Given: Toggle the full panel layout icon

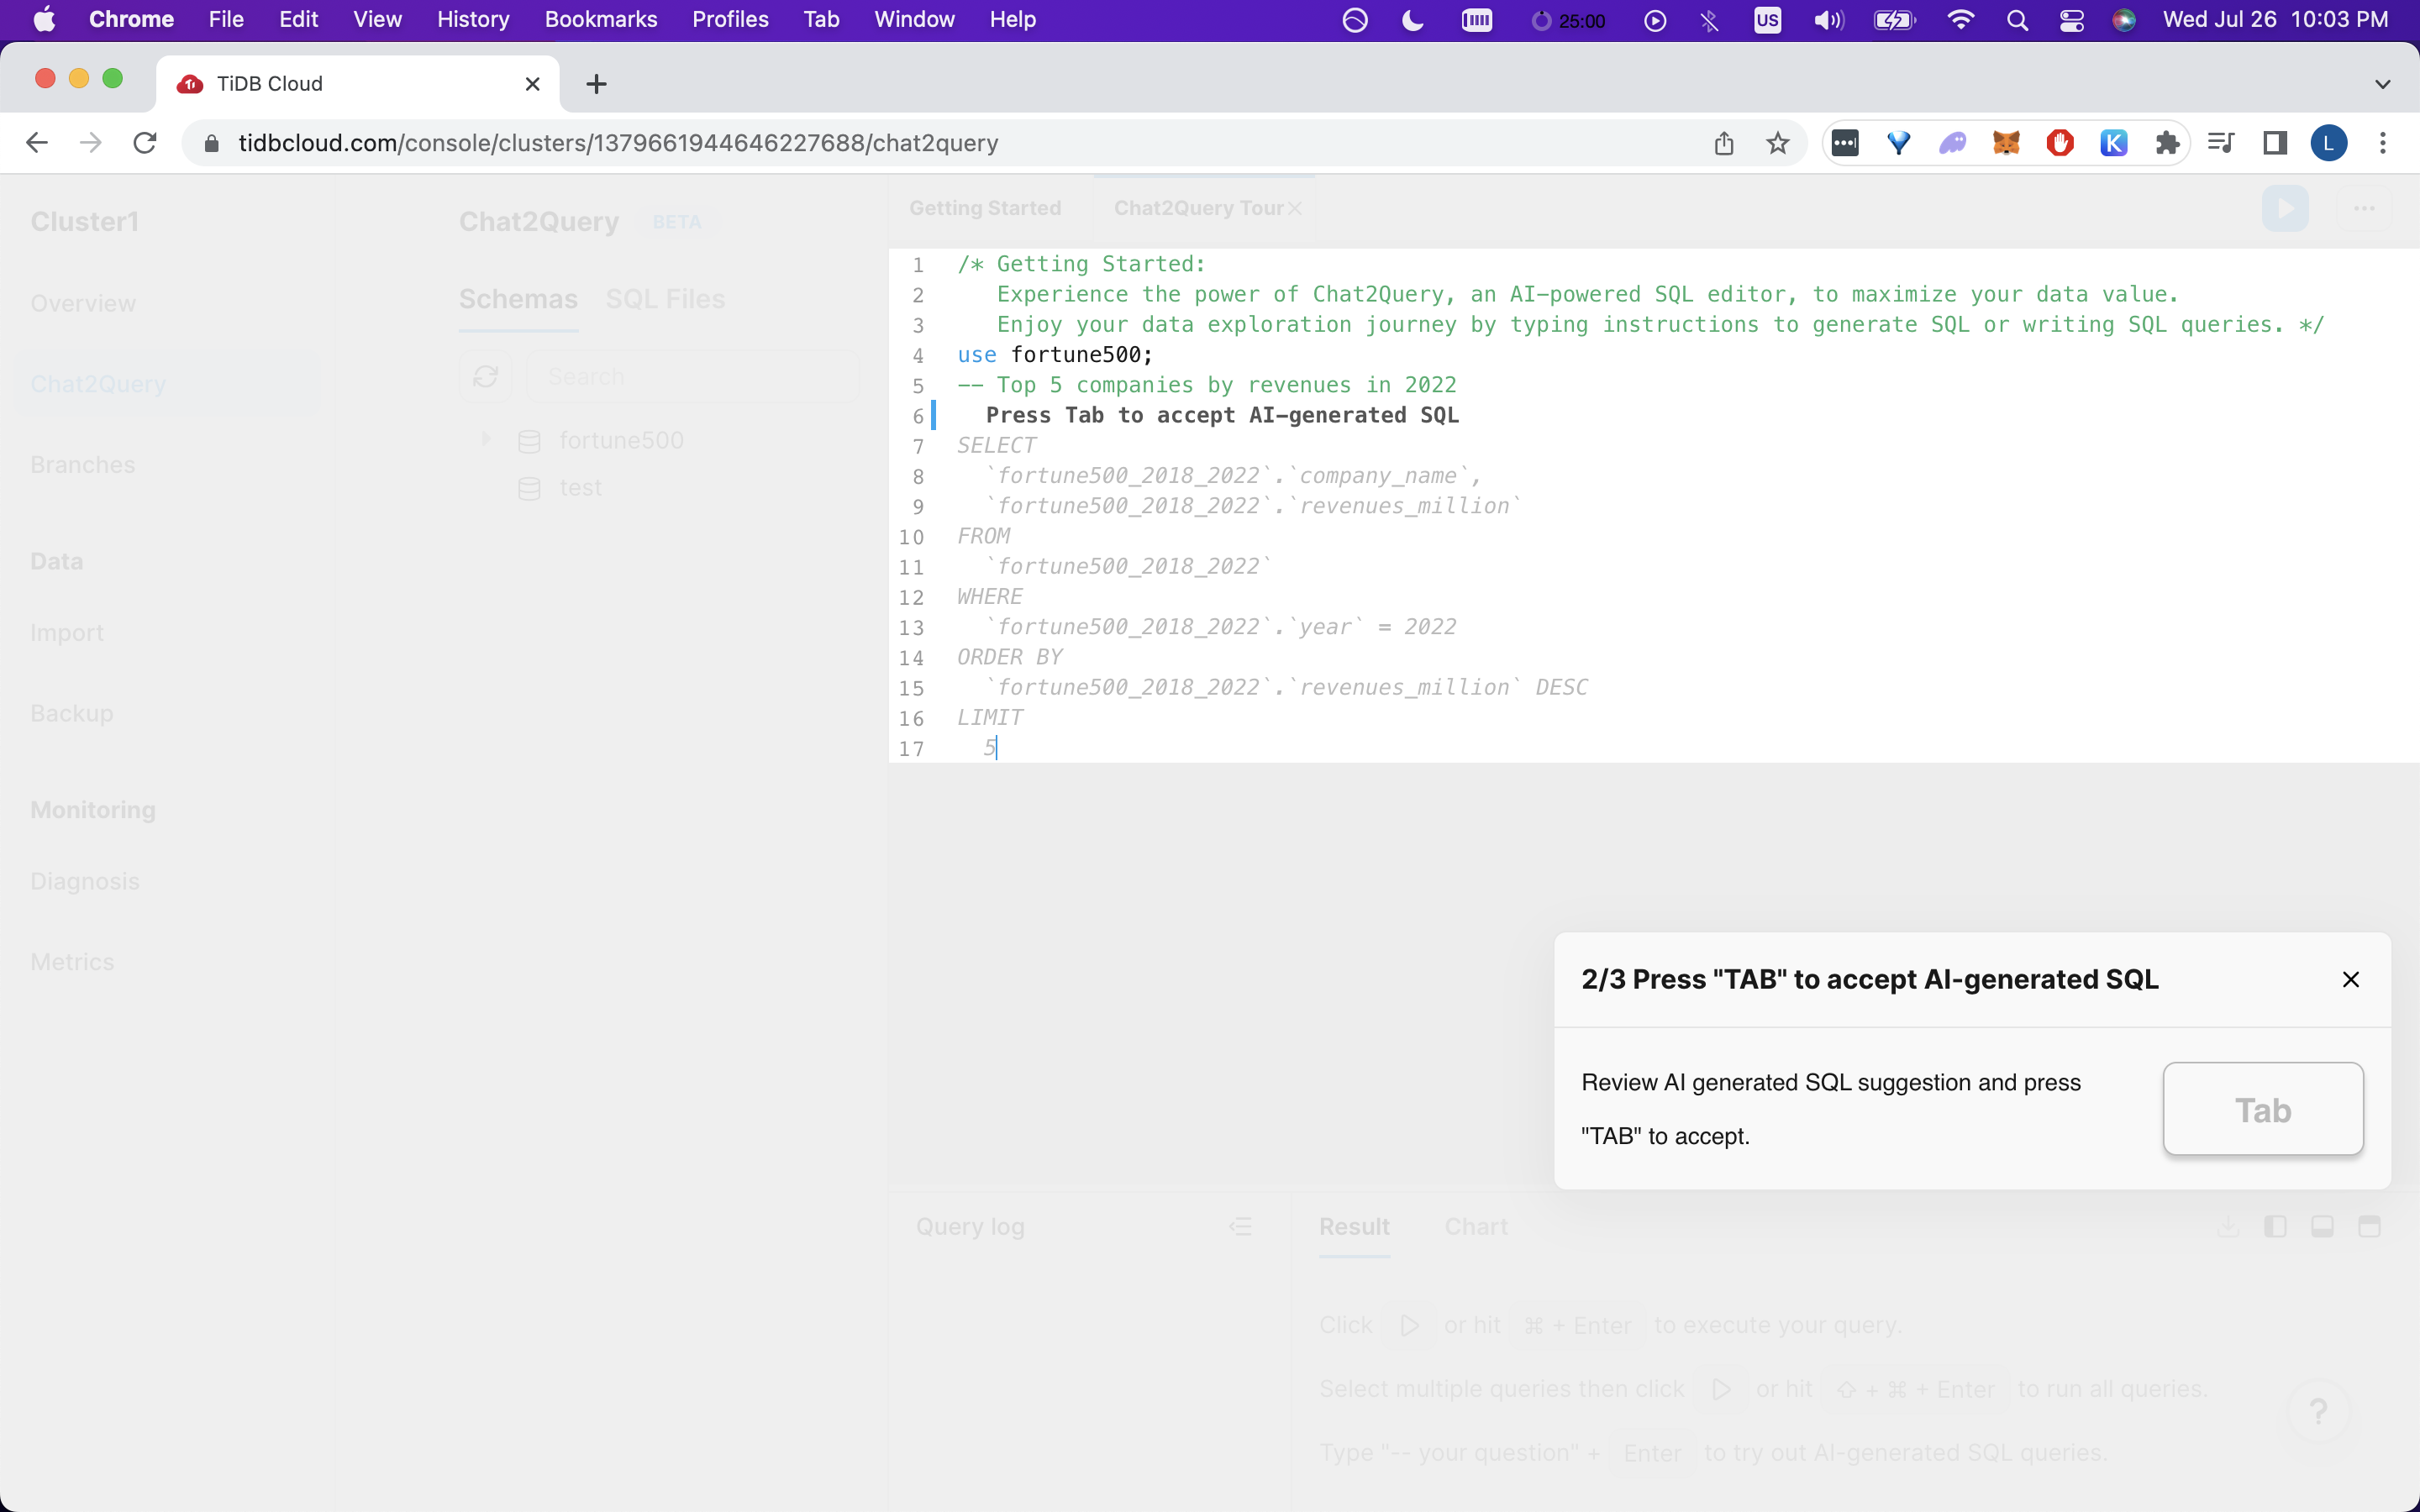Looking at the screenshot, I should 2369,1226.
